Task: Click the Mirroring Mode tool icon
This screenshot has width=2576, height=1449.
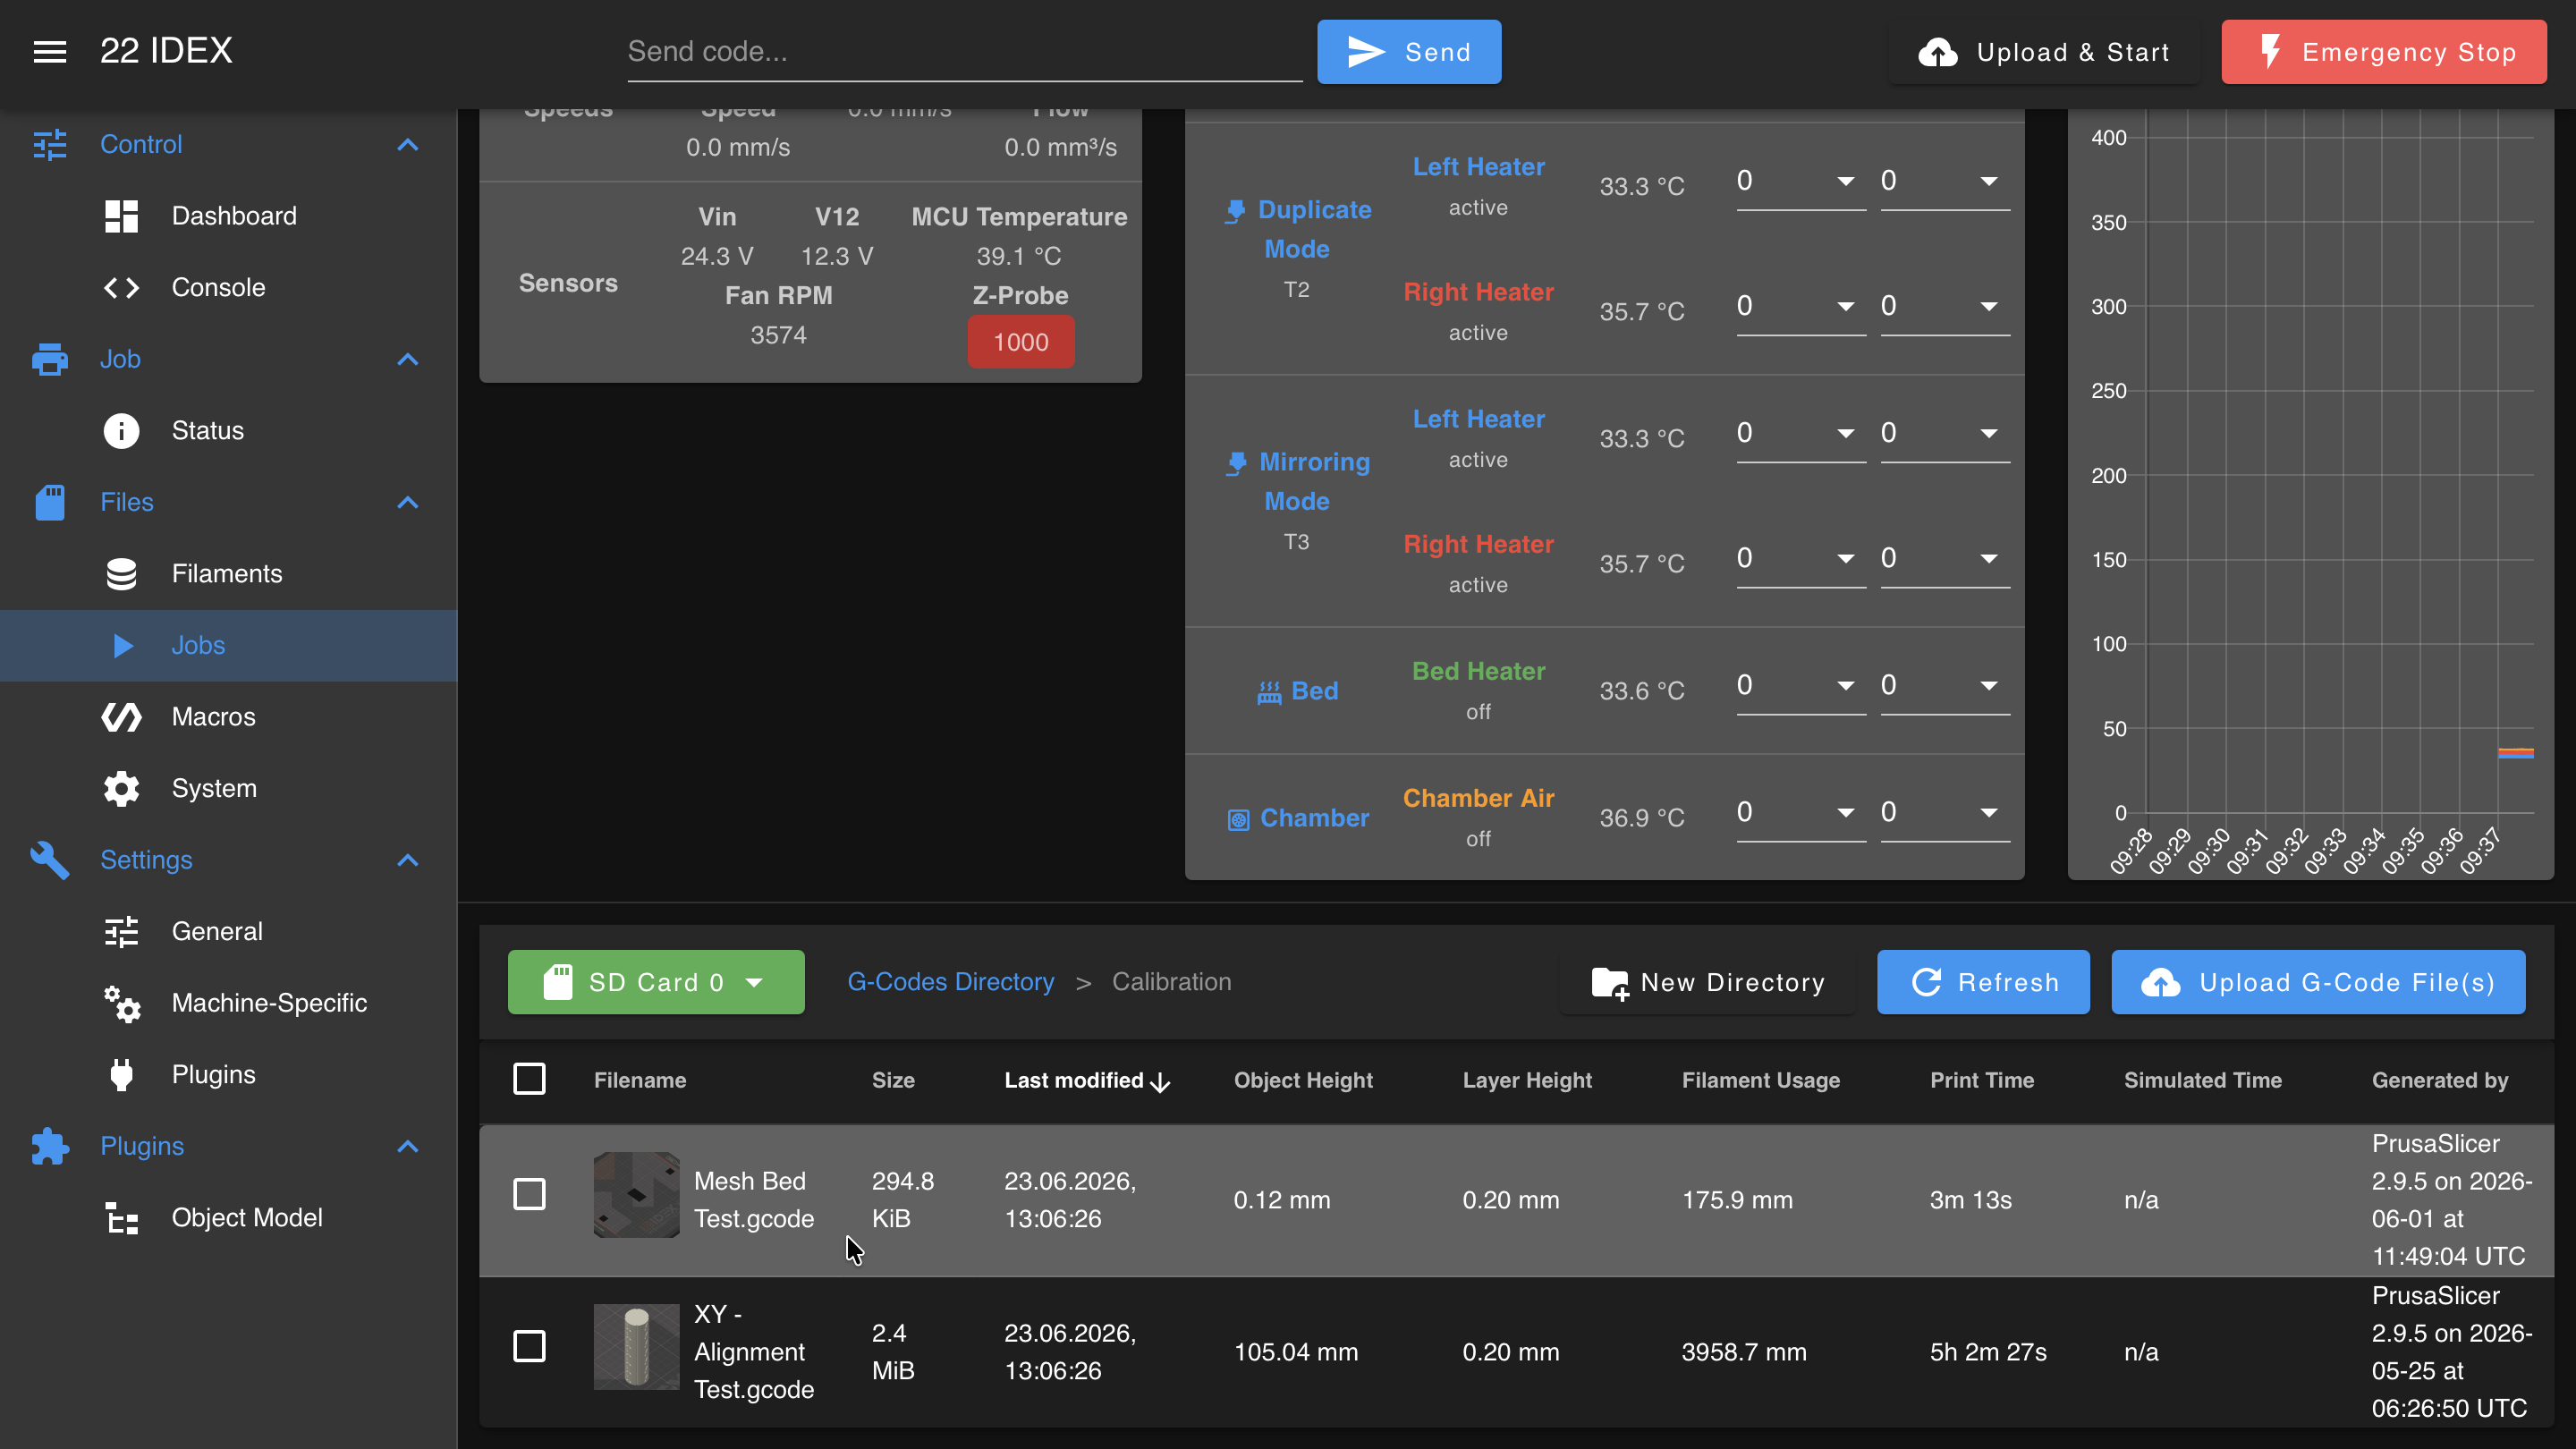Action: pos(1236,463)
